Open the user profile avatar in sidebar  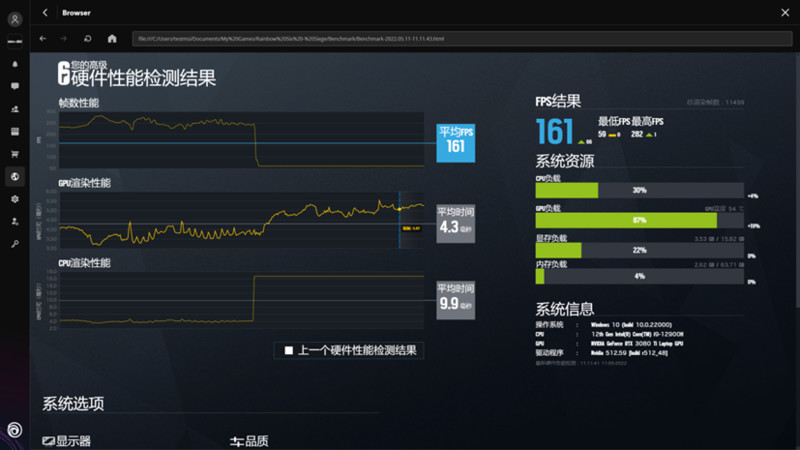15,19
